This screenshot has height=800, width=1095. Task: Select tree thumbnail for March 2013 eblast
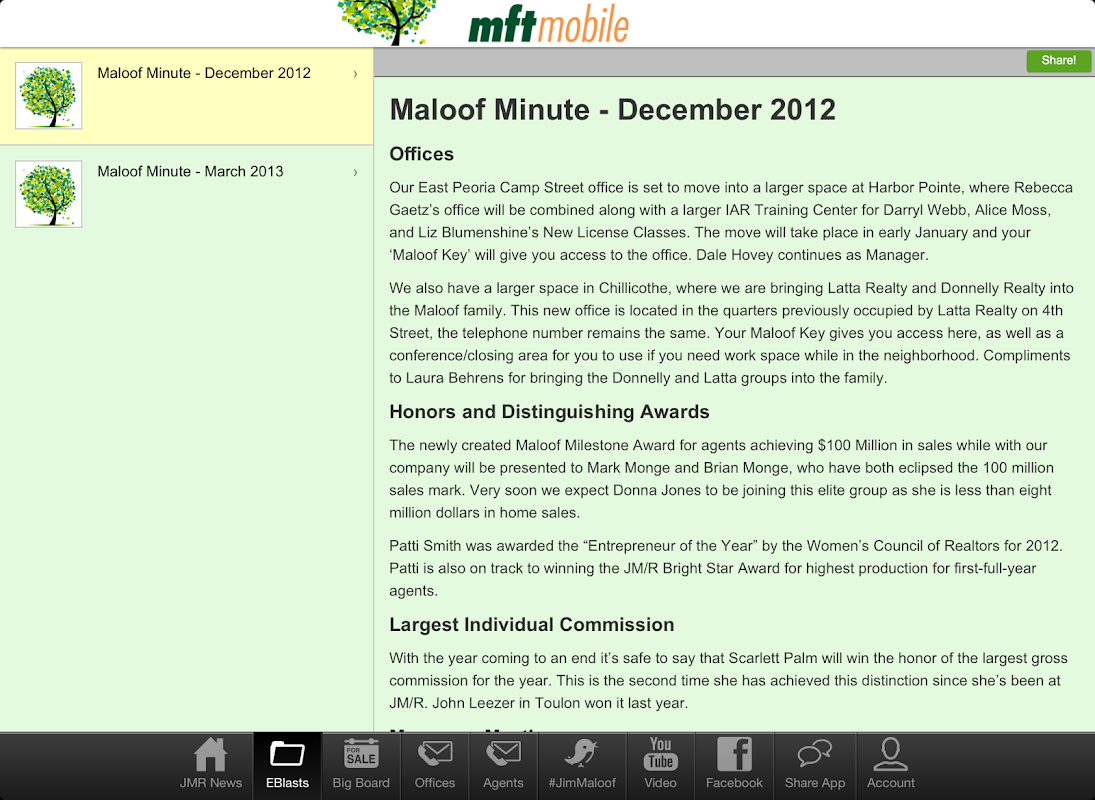(49, 194)
